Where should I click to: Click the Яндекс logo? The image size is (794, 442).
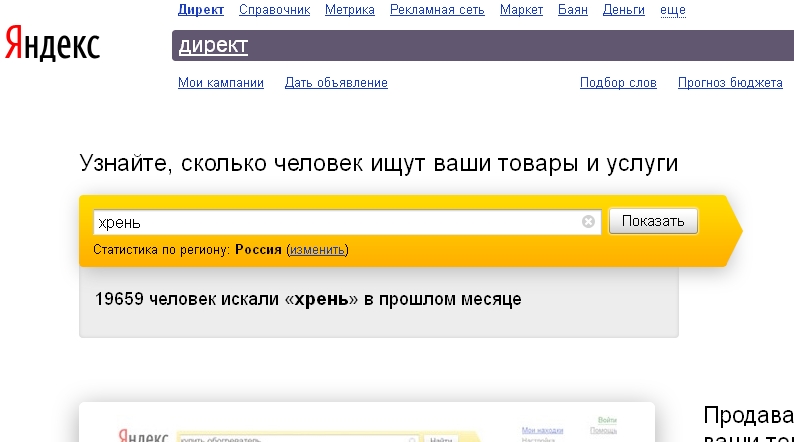tap(52, 44)
